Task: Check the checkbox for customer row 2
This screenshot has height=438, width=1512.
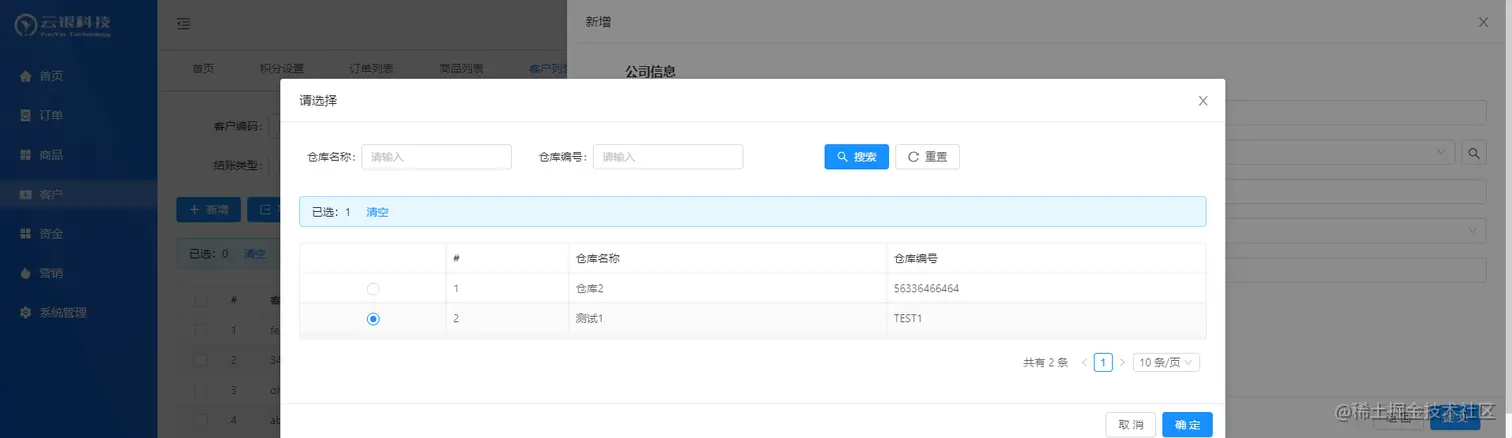Action: (x=200, y=359)
